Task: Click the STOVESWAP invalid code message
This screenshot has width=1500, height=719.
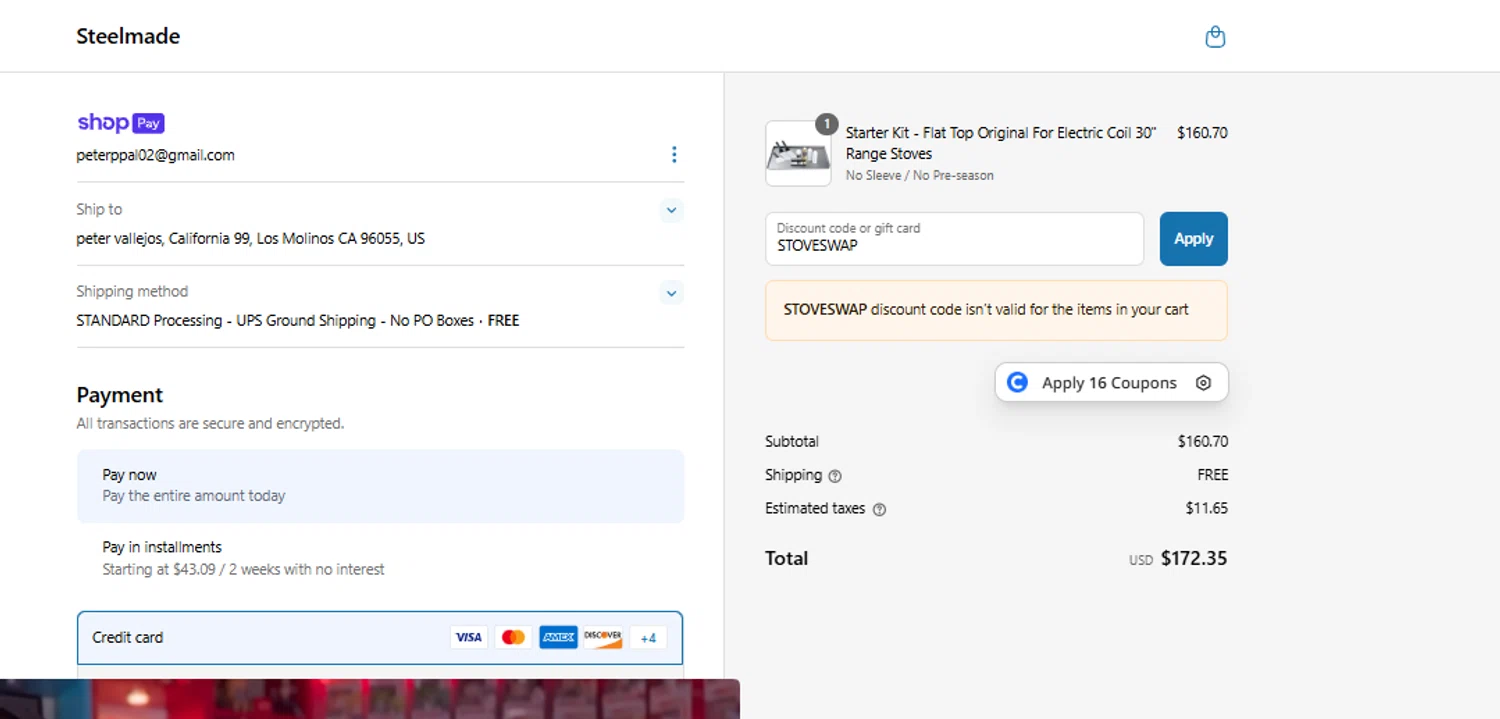Action: click(x=996, y=310)
